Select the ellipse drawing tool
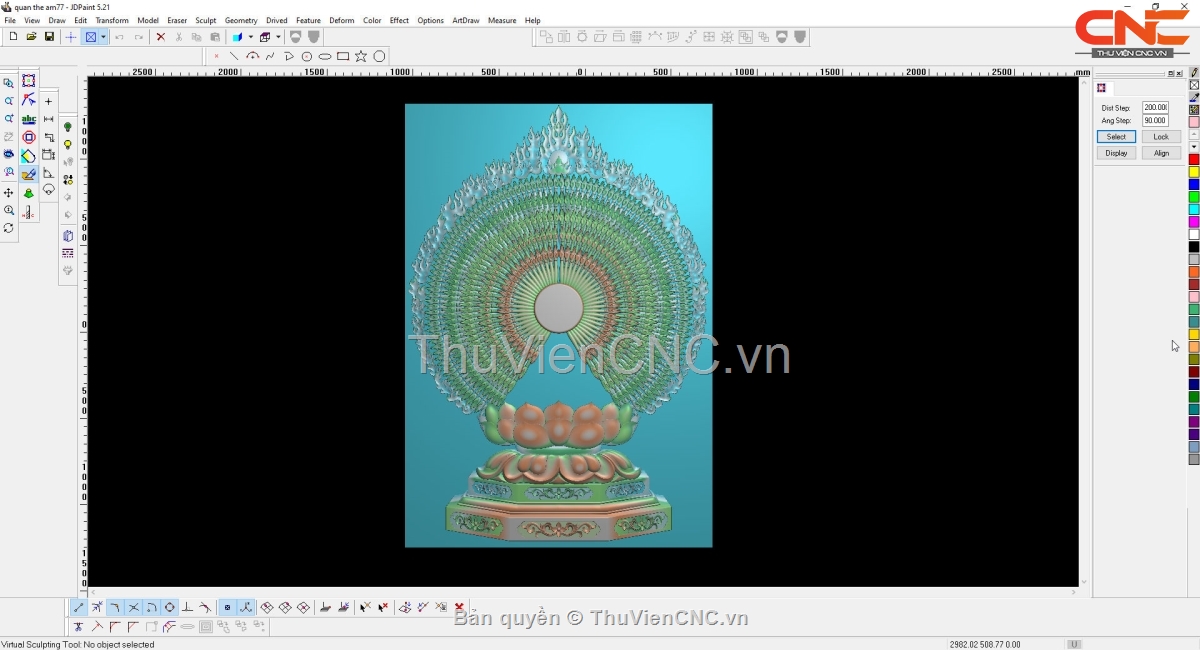The height and width of the screenshot is (650, 1200). (x=325, y=57)
